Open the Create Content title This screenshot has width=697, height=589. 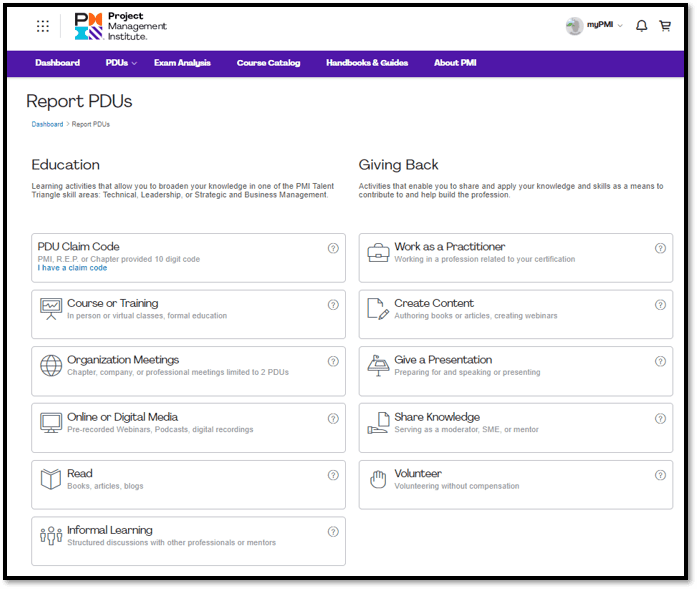434,303
